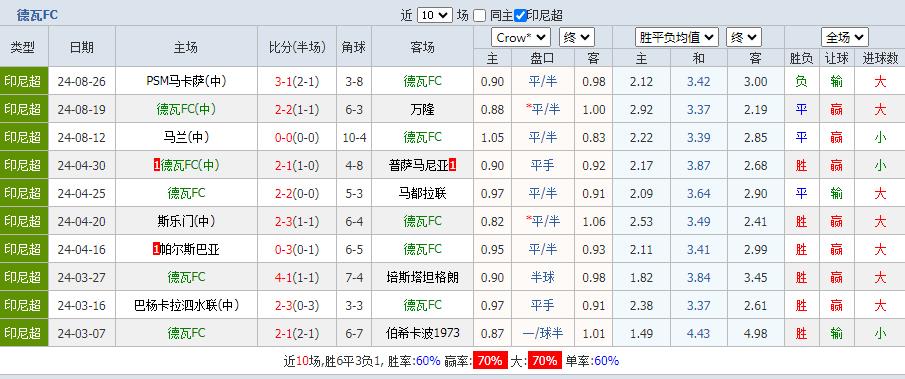Click the 3-1(2-1) score
This screenshot has width=905, height=379.
[x=297, y=81]
